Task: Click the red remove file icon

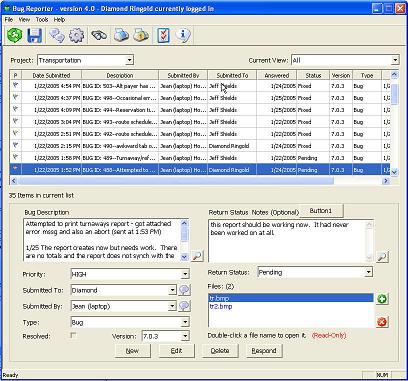Action: click(382, 322)
